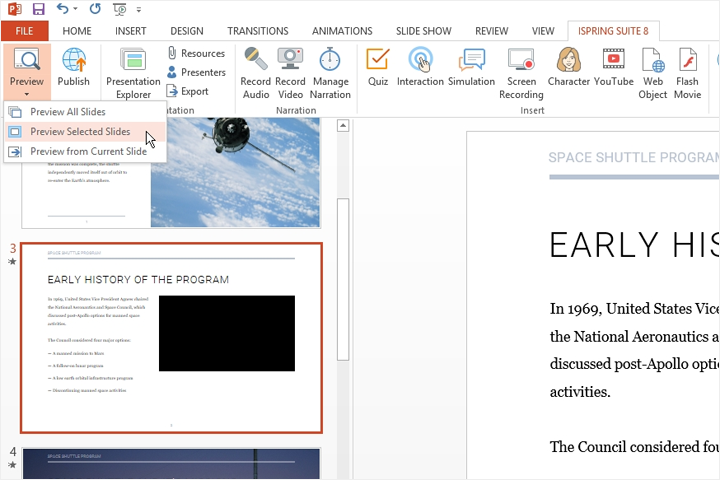Click the Undo arrow
This screenshot has height=480, width=720.
tap(62, 8)
